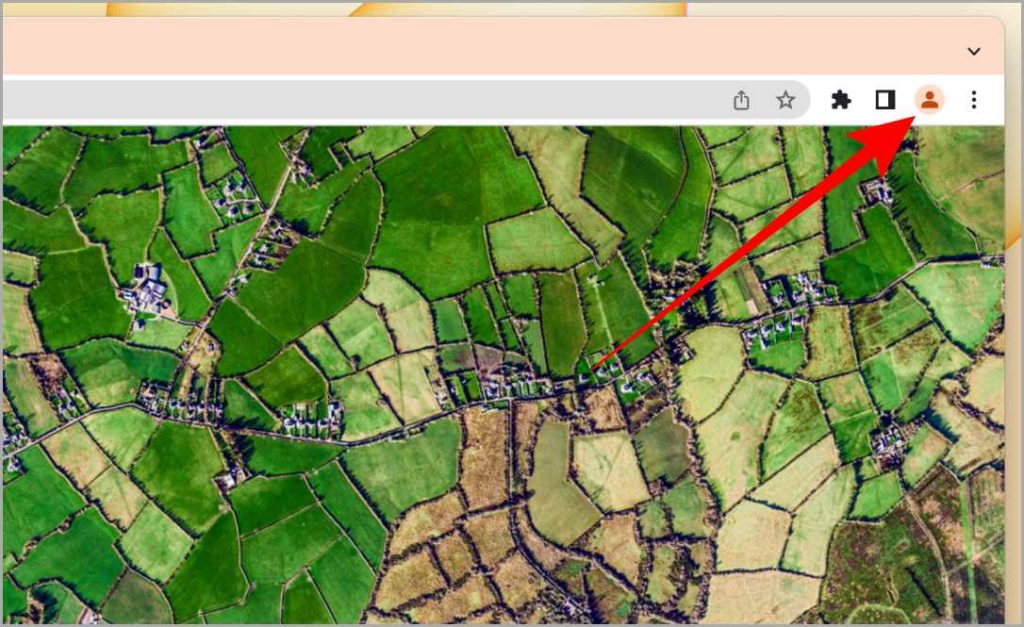The width and height of the screenshot is (1024, 627).
Task: Open the three-dot Chrome menu
Action: pyautogui.click(x=974, y=100)
